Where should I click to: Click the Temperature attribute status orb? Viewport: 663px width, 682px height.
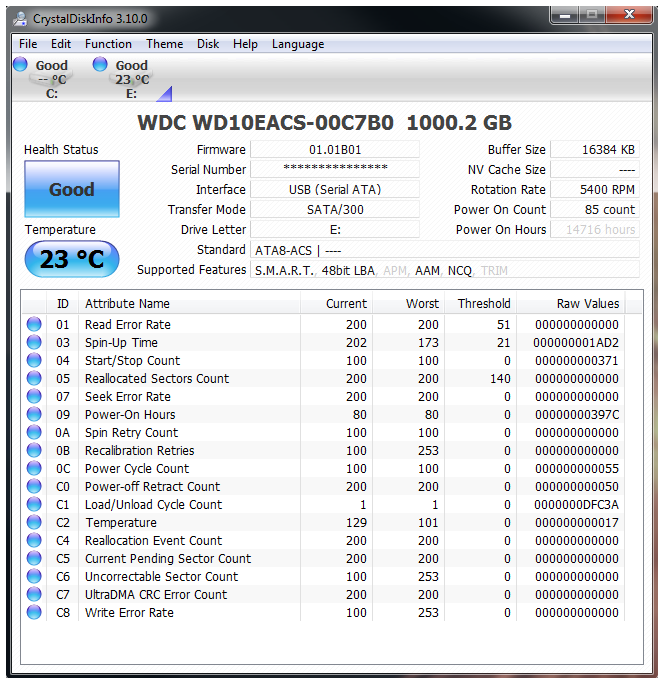pyautogui.click(x=34, y=523)
